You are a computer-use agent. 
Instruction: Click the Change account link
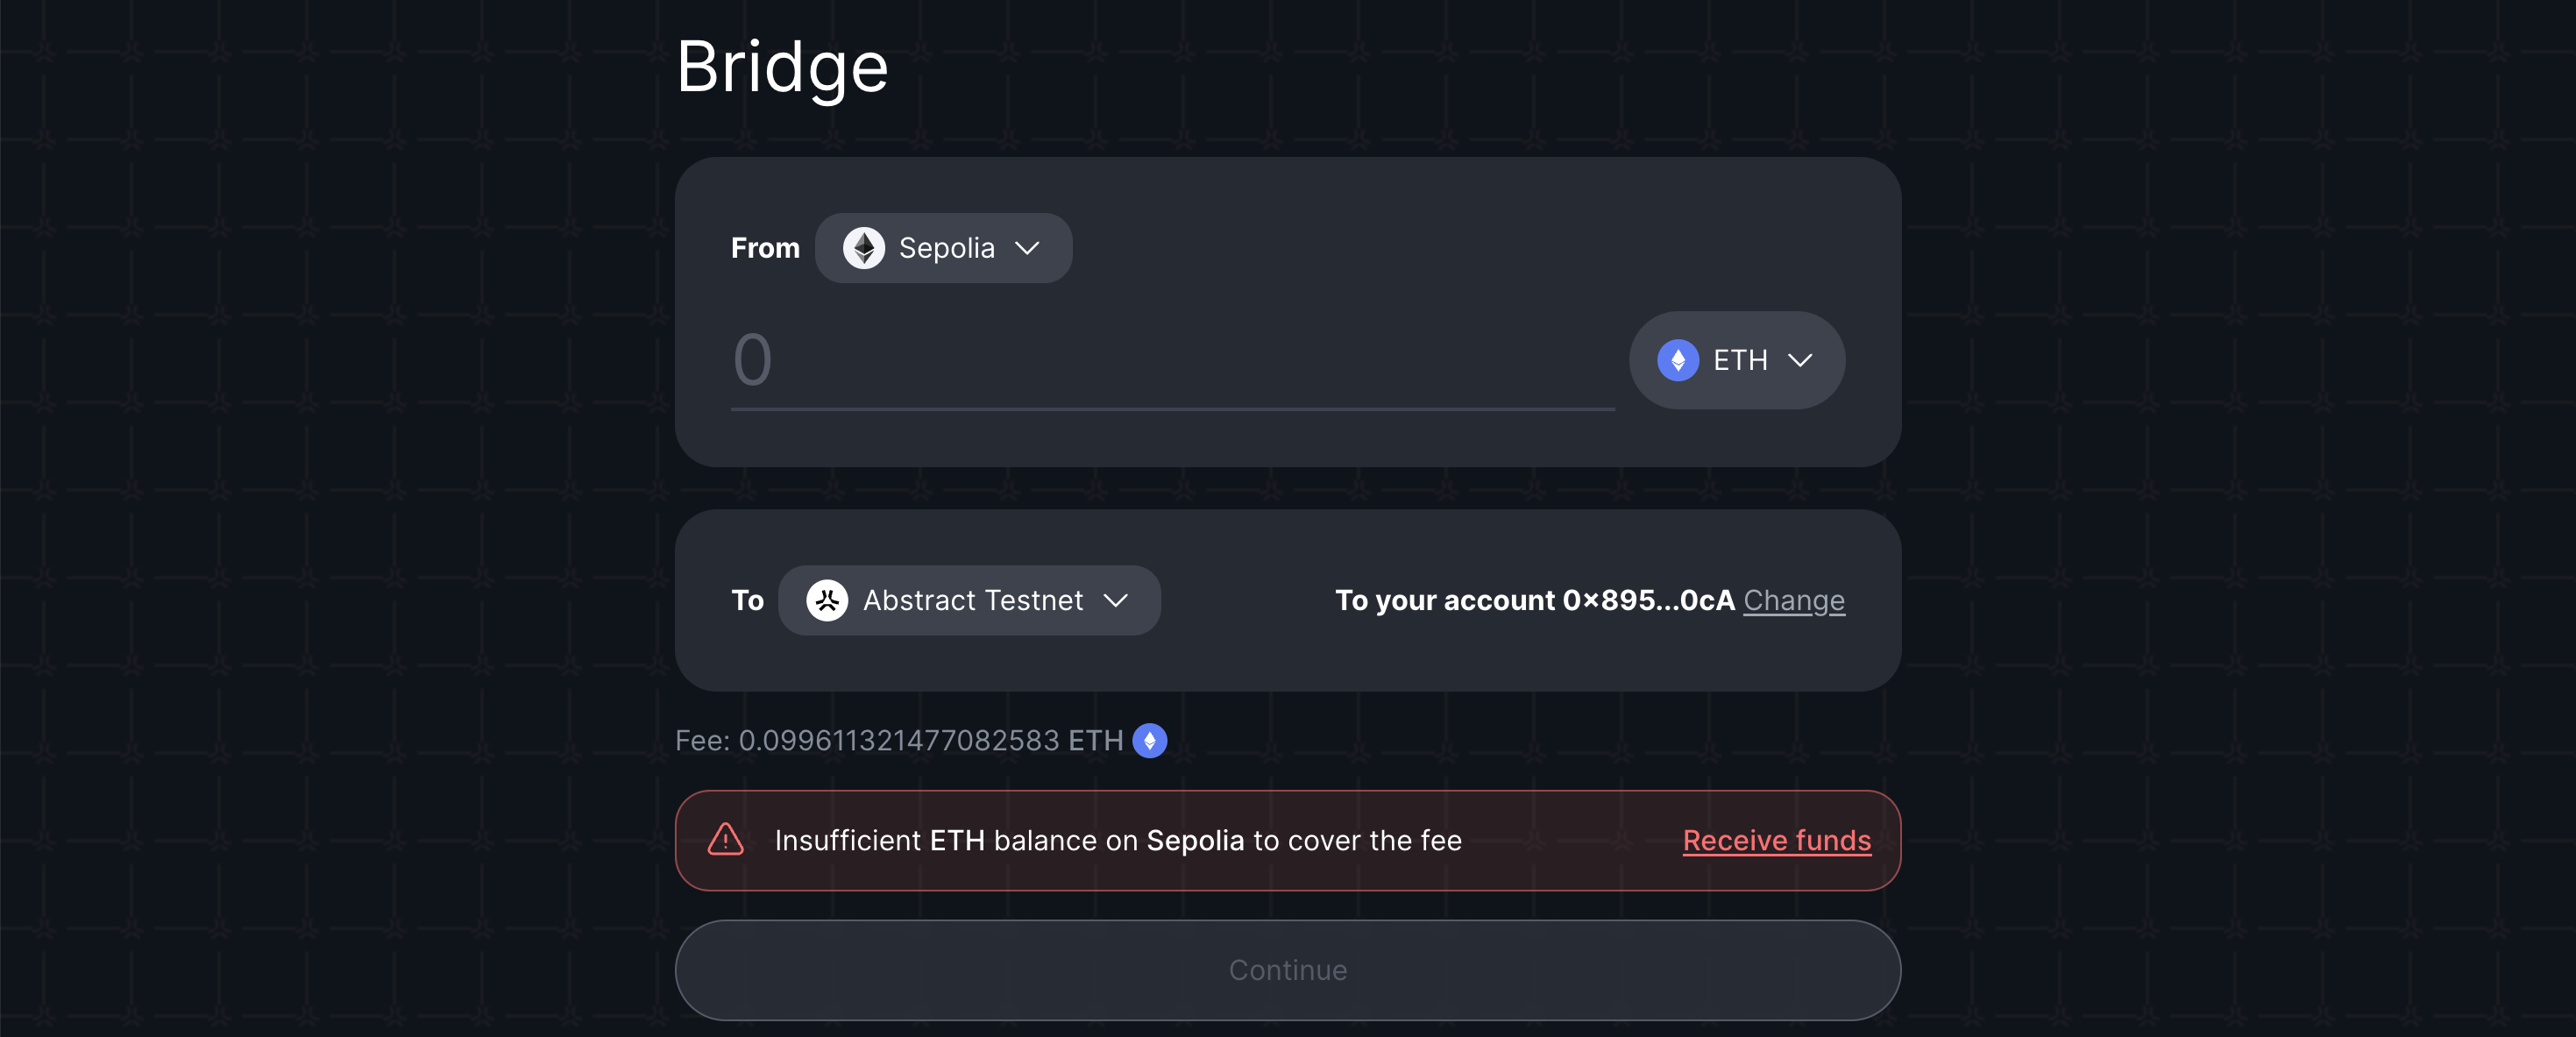(x=1793, y=600)
